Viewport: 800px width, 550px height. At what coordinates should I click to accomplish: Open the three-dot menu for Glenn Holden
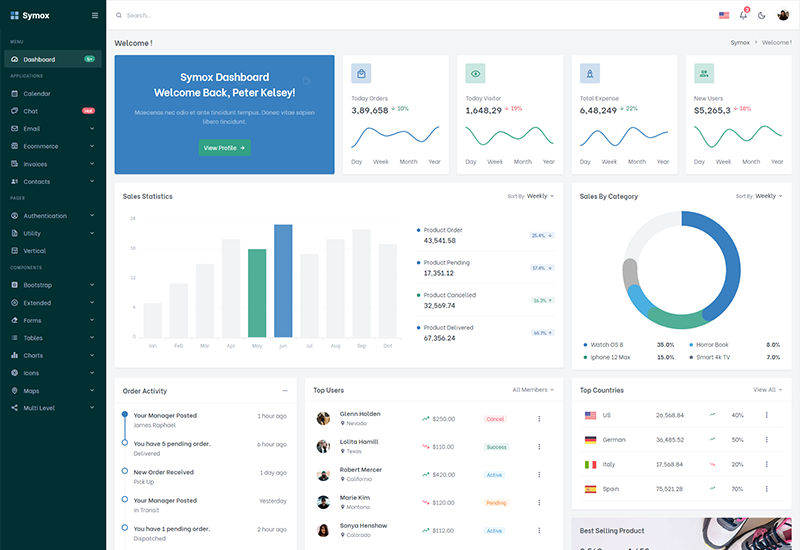pos(539,419)
